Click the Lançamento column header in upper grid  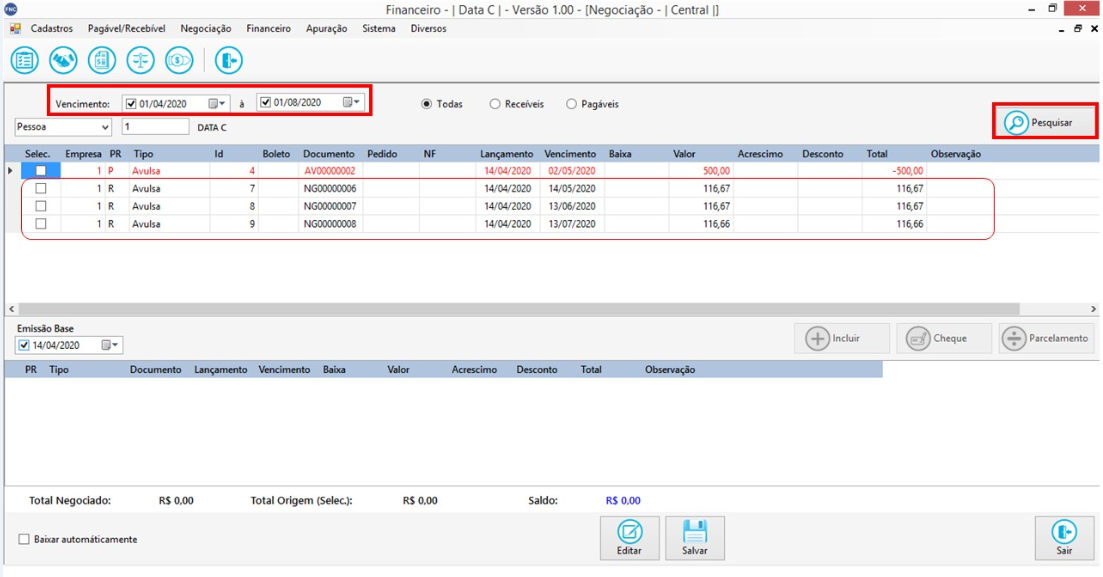(506, 154)
